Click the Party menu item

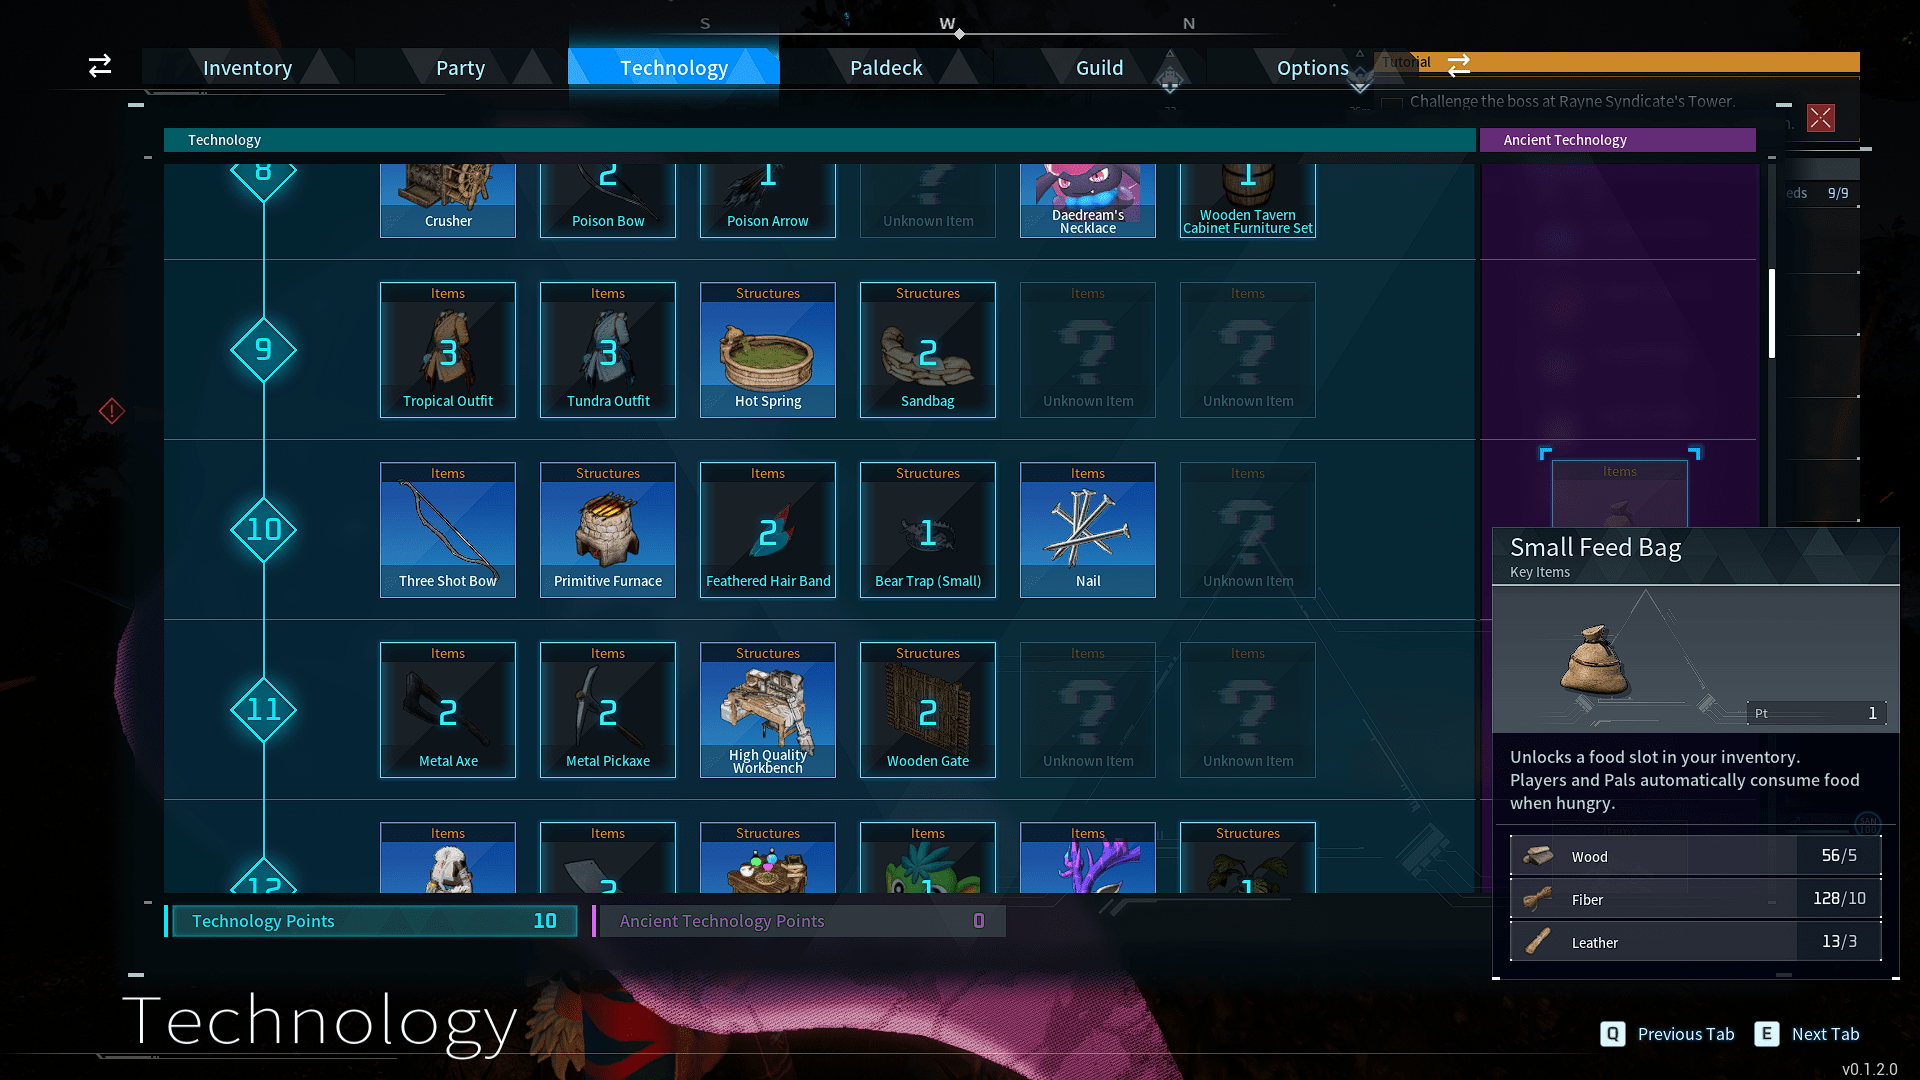tap(460, 66)
